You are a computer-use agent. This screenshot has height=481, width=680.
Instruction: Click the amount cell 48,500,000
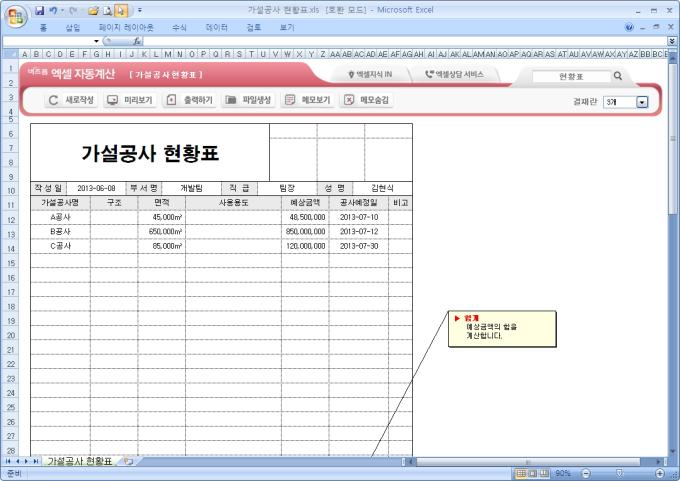point(305,217)
